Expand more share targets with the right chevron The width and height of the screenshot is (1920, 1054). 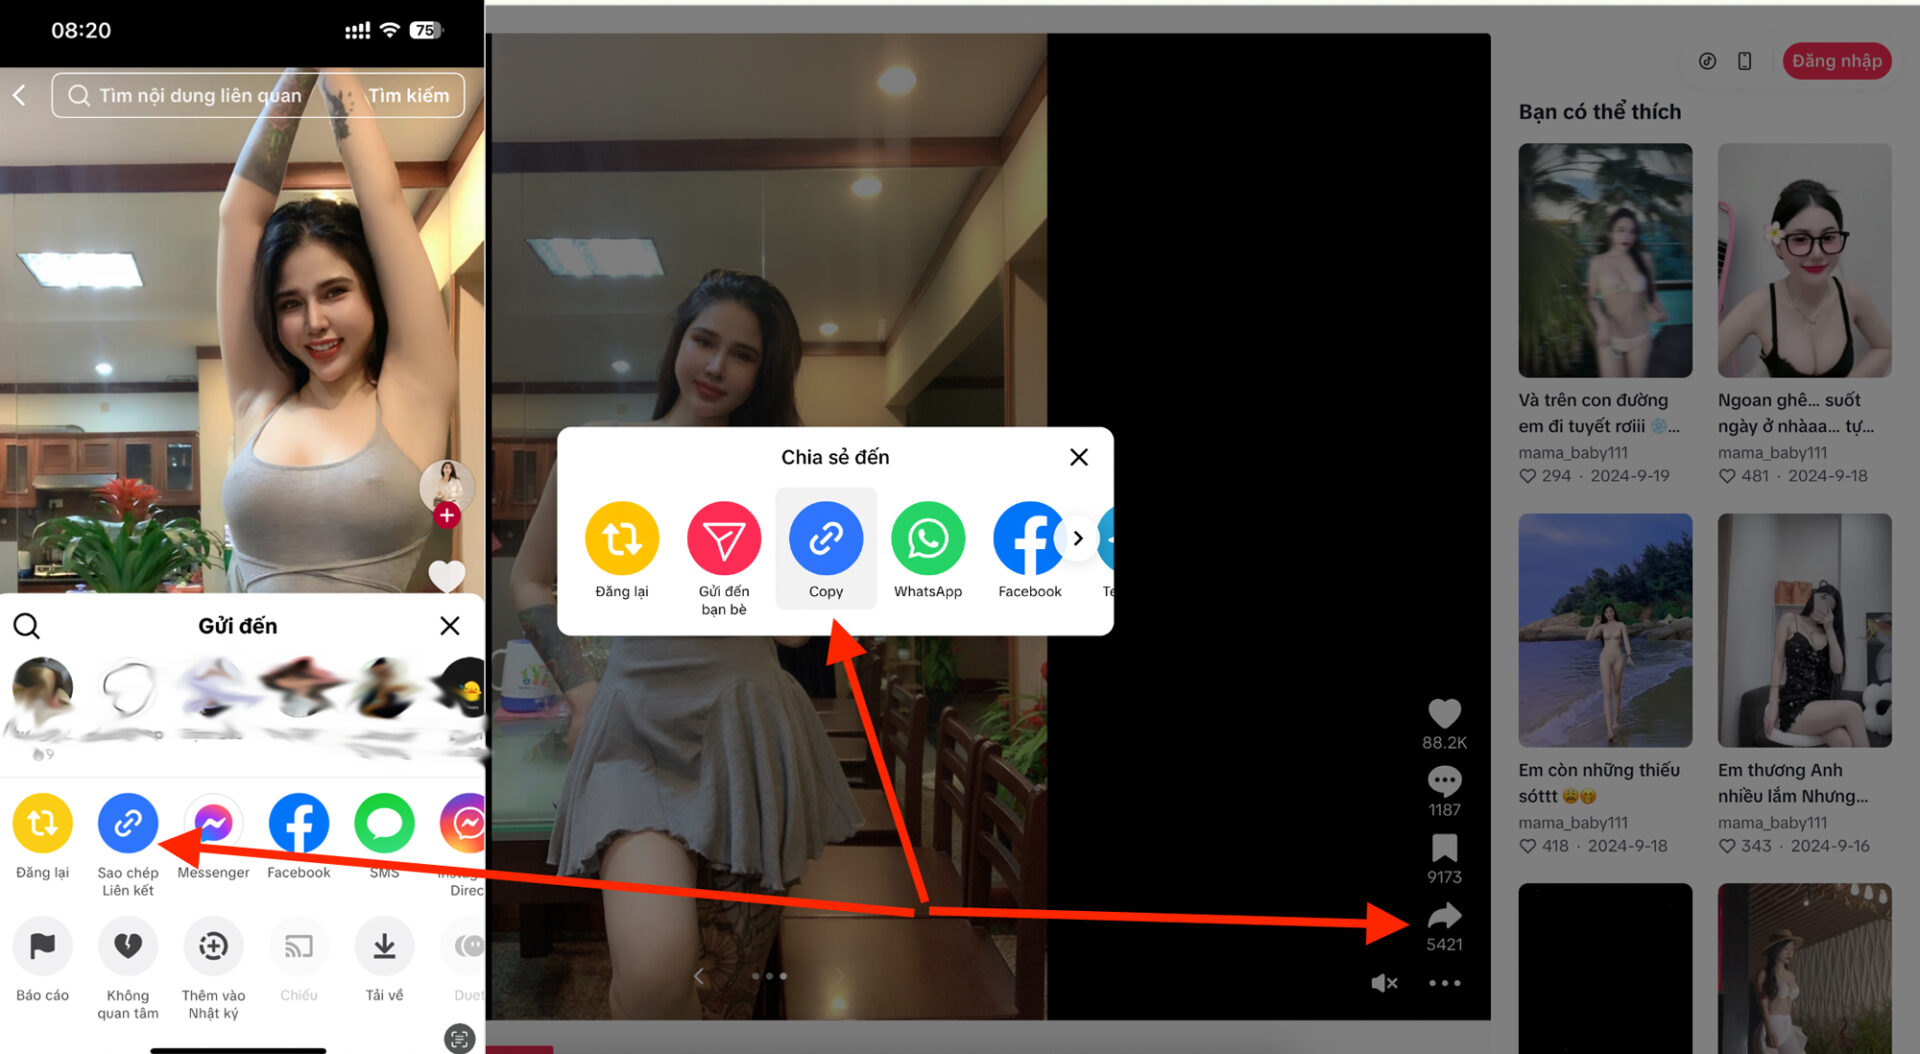1078,538
